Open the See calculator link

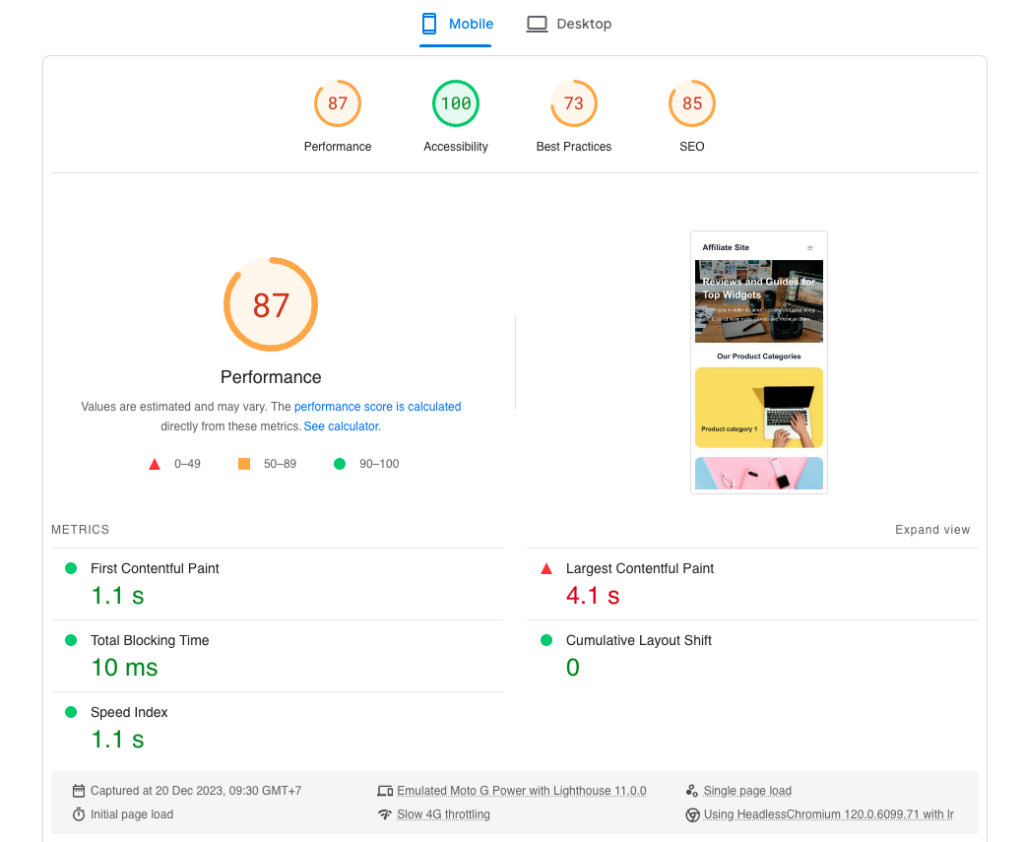click(x=341, y=426)
